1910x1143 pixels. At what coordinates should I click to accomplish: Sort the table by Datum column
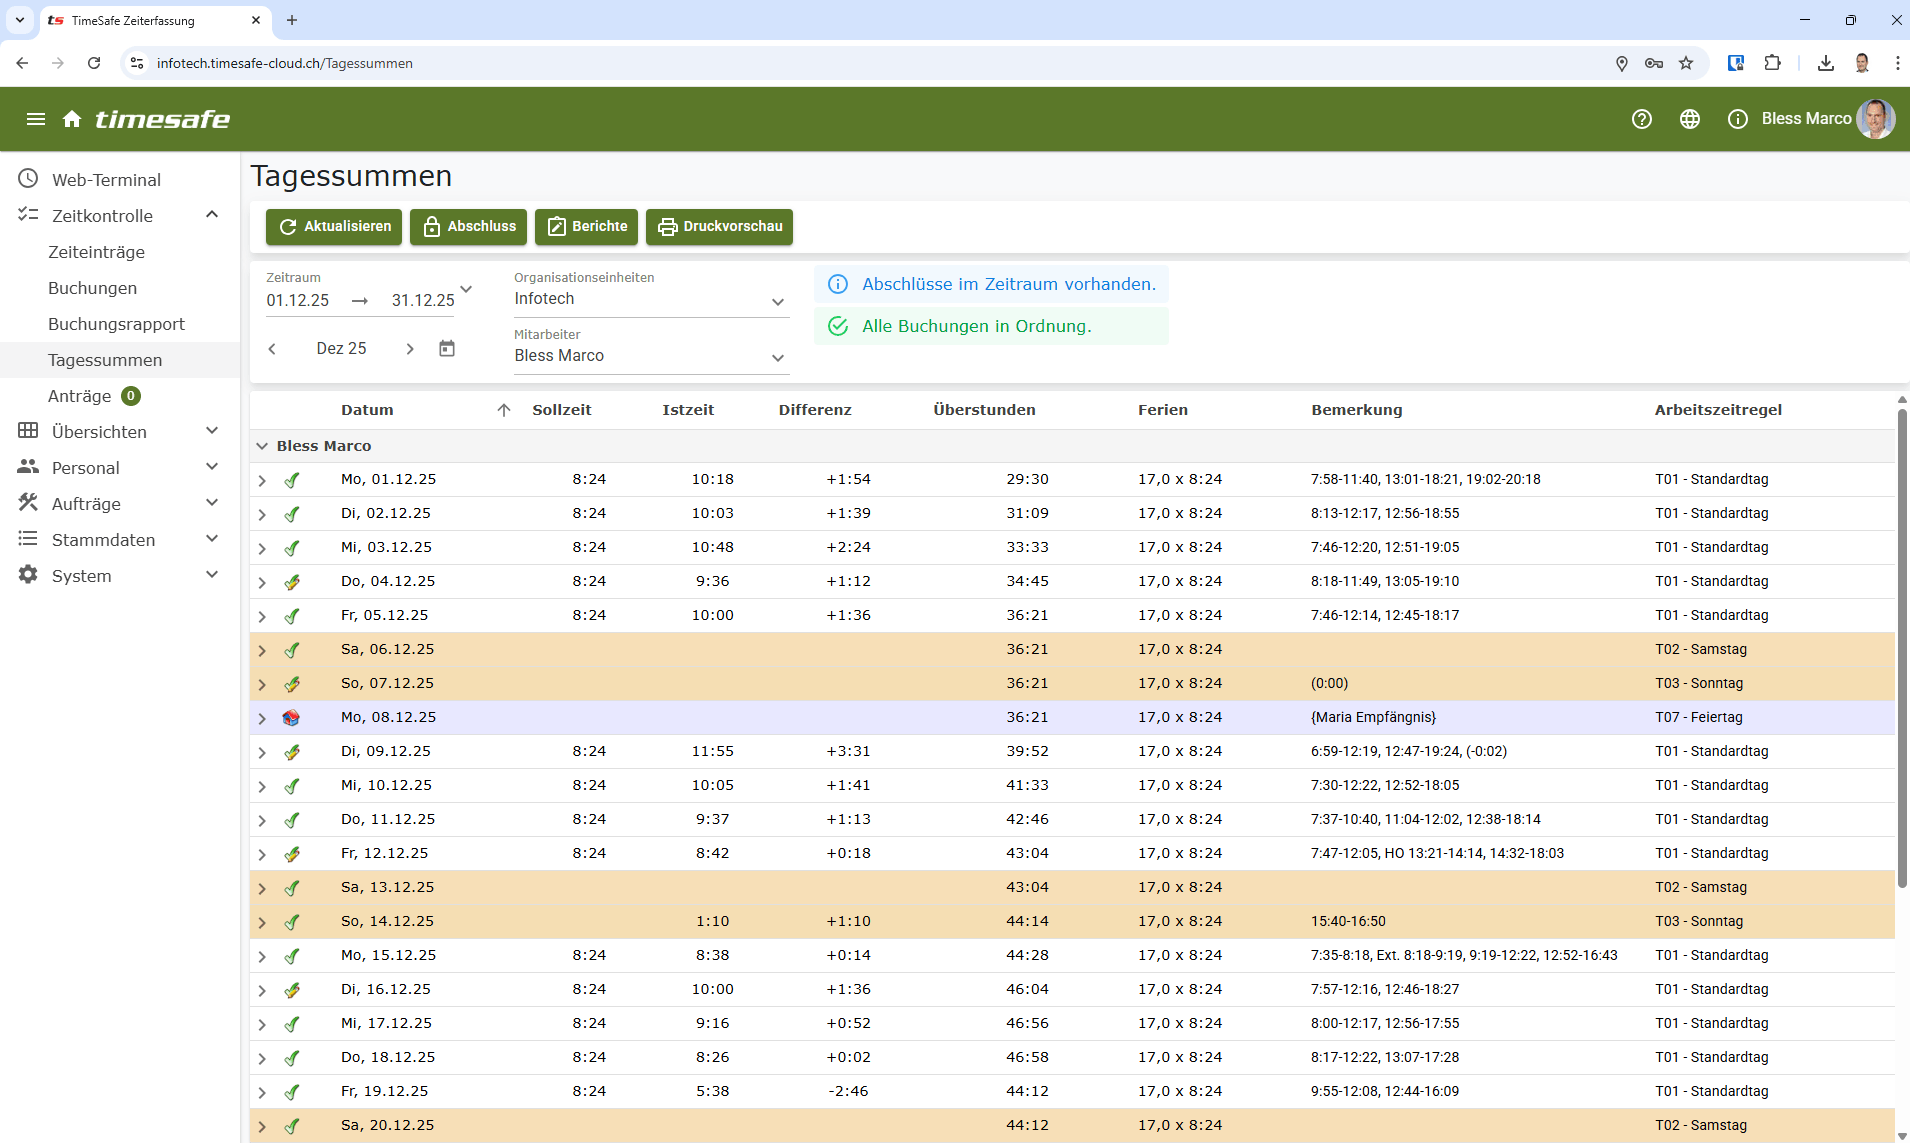(x=367, y=410)
